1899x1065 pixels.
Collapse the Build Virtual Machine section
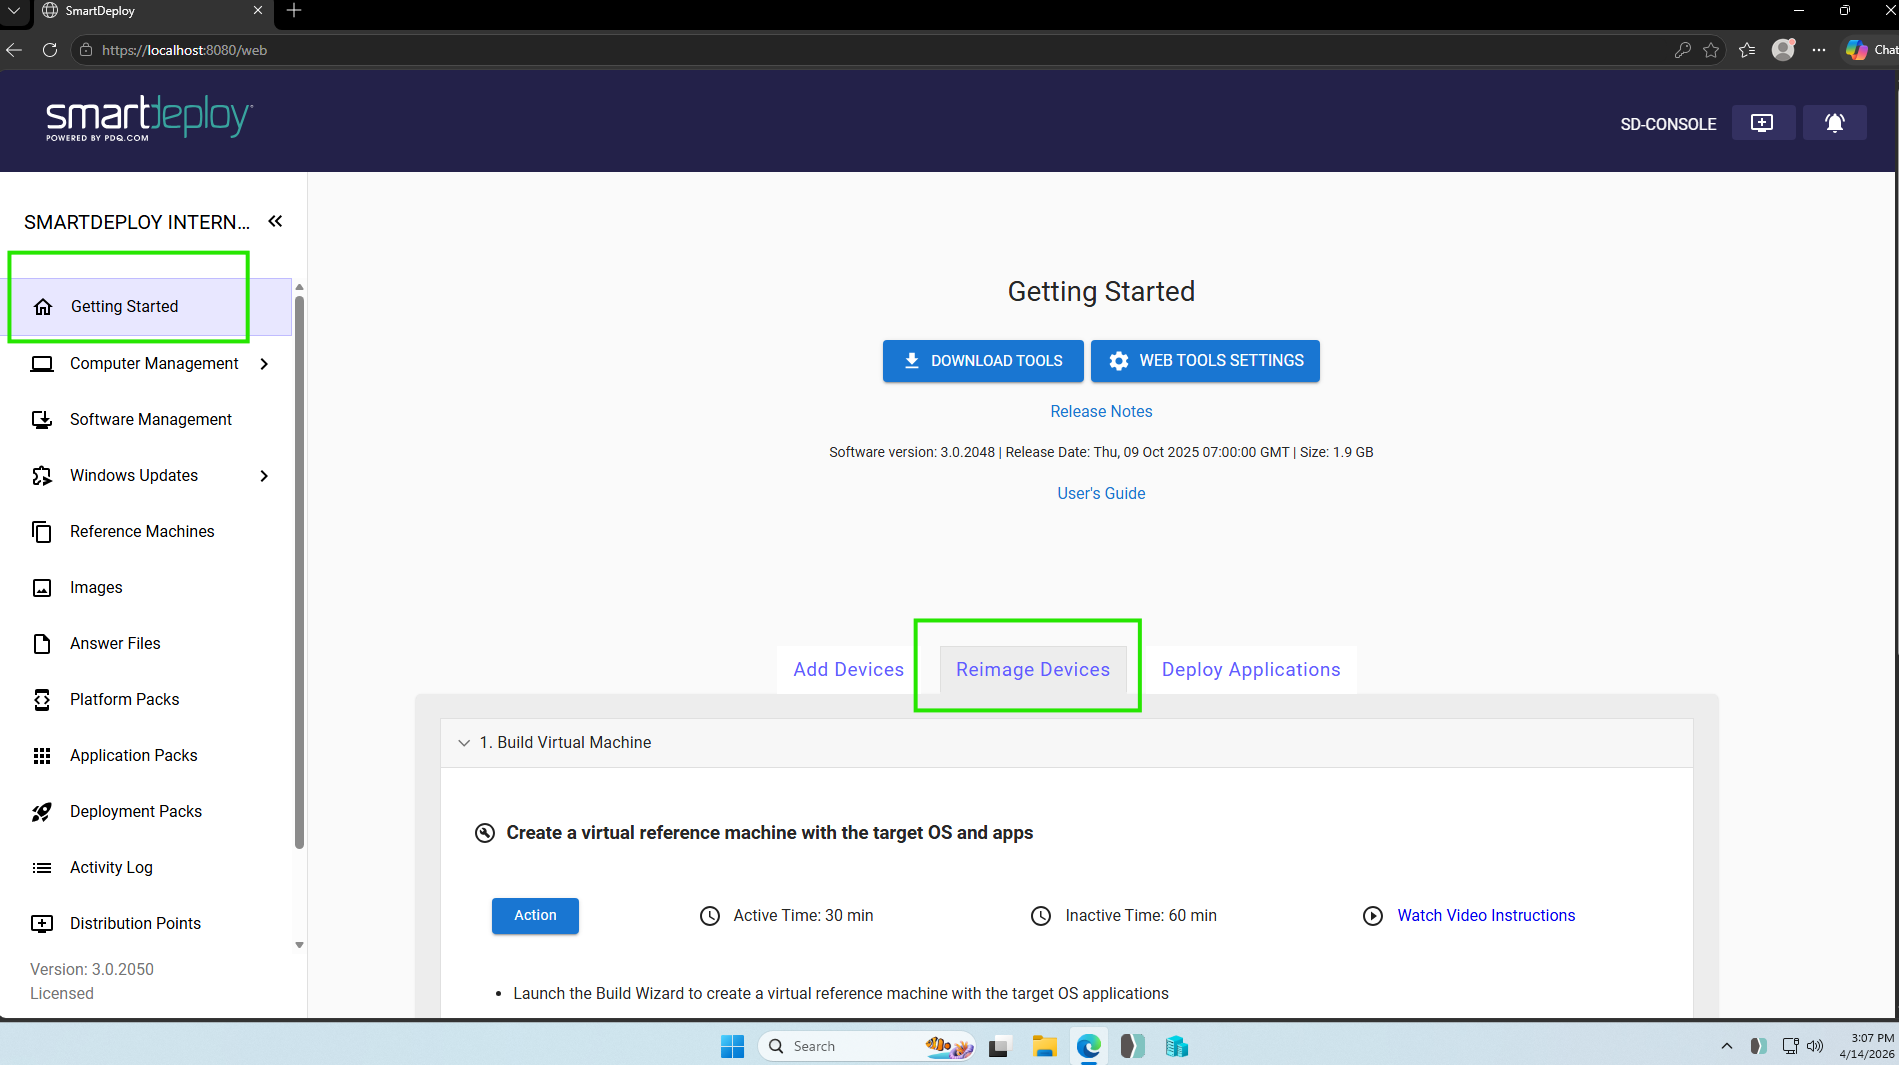[464, 742]
